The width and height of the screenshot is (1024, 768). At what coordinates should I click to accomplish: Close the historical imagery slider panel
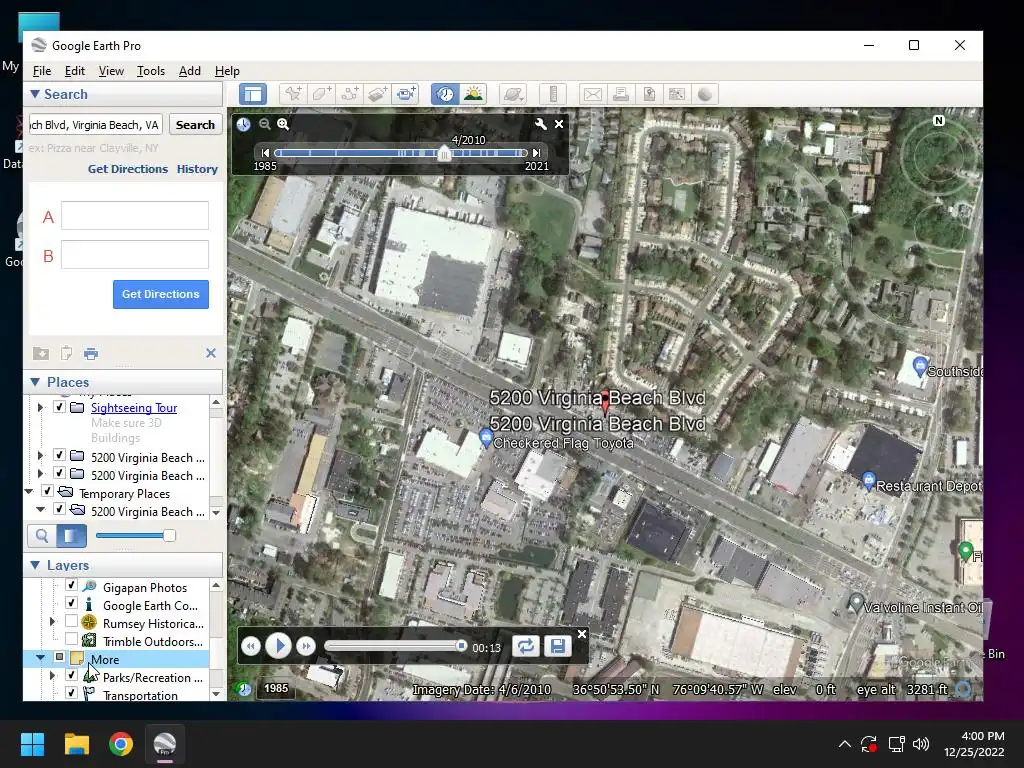click(559, 124)
